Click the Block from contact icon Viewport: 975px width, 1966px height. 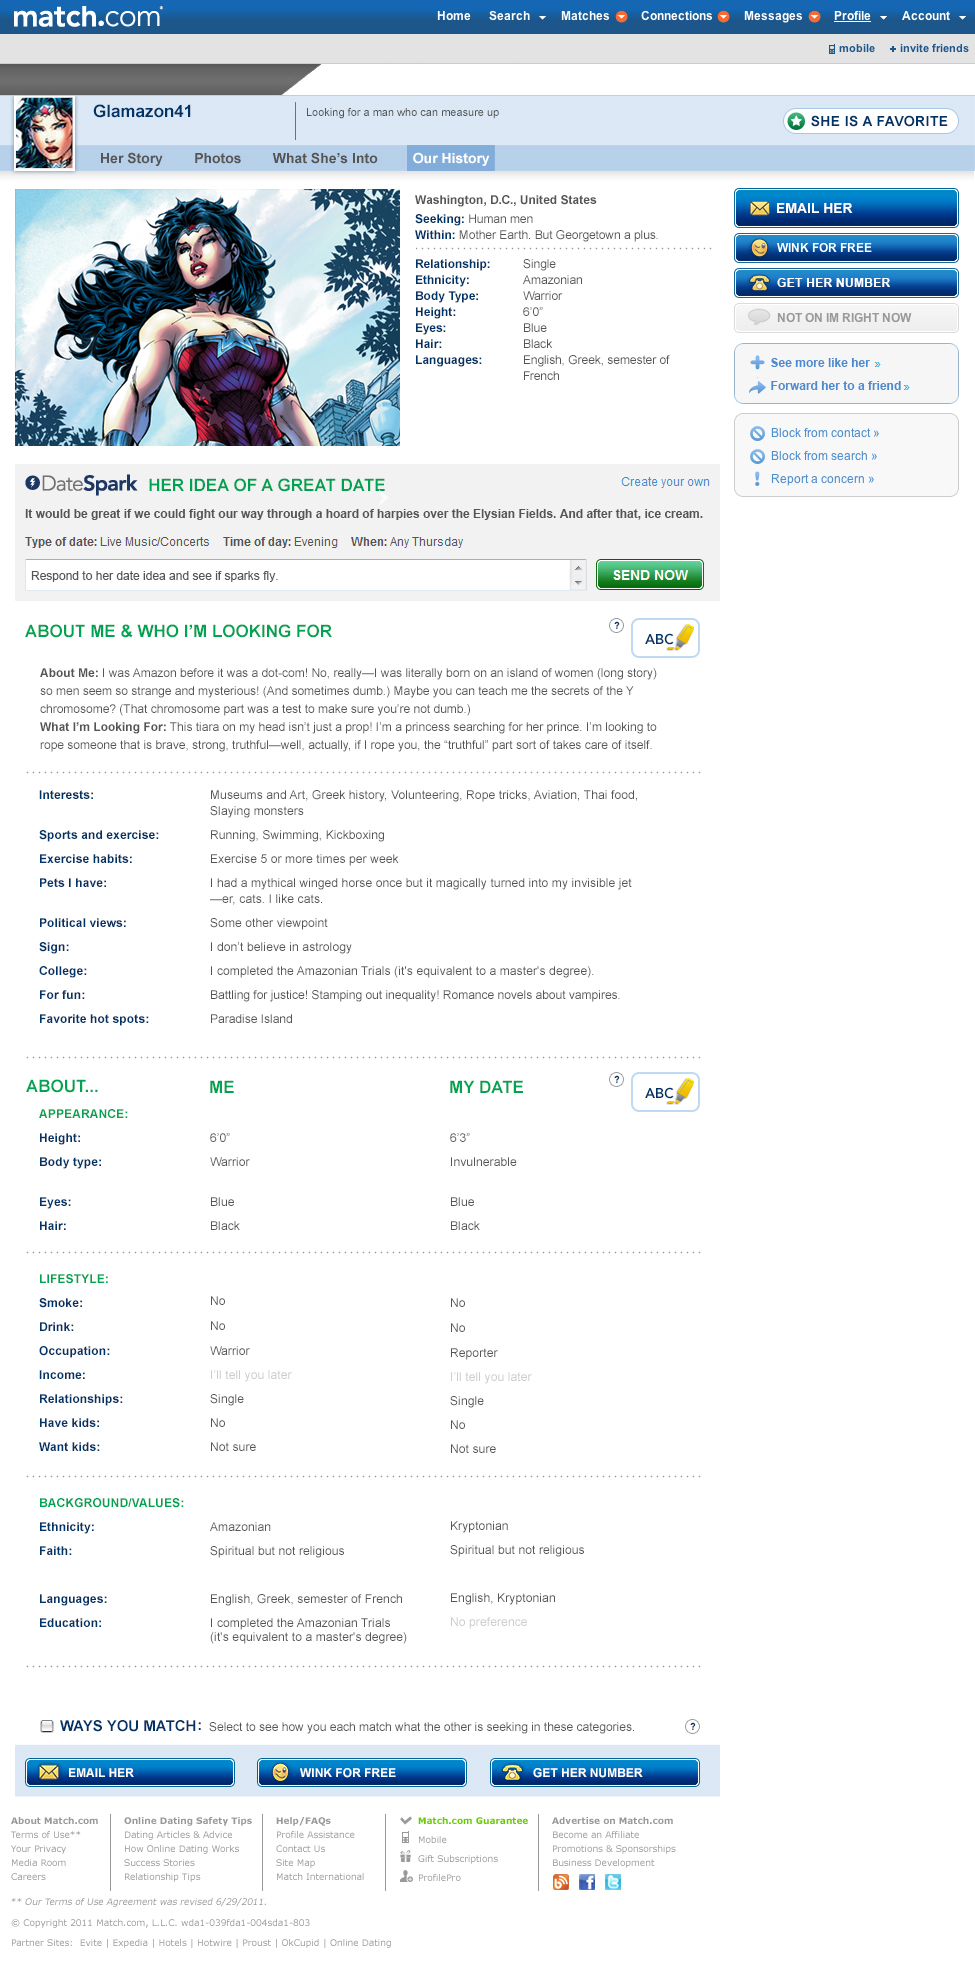[x=757, y=433]
